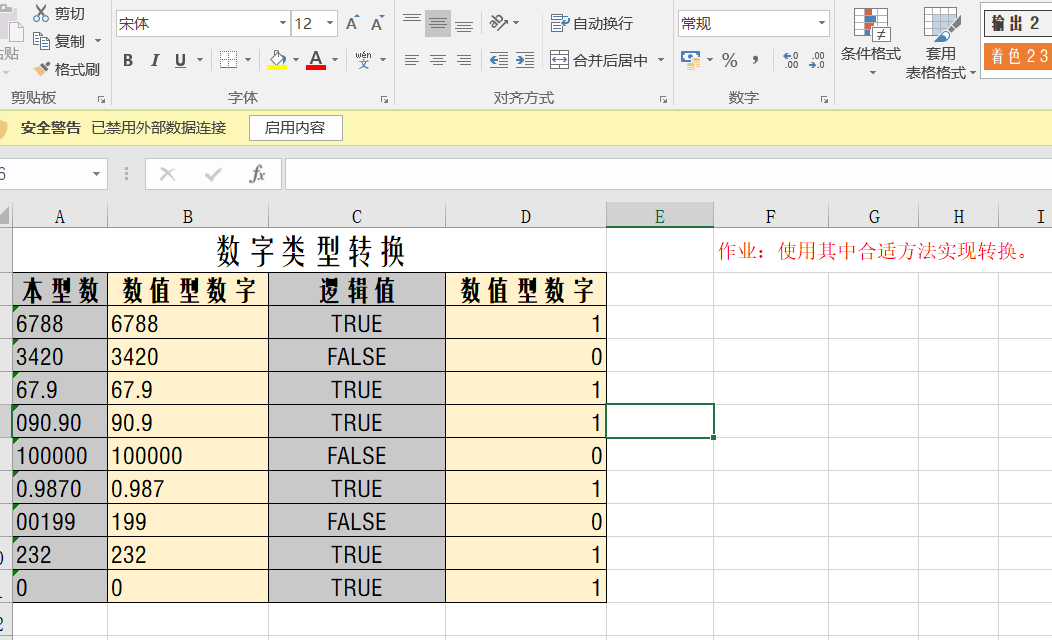
Task: Apply comma style separator
Action: (755, 60)
